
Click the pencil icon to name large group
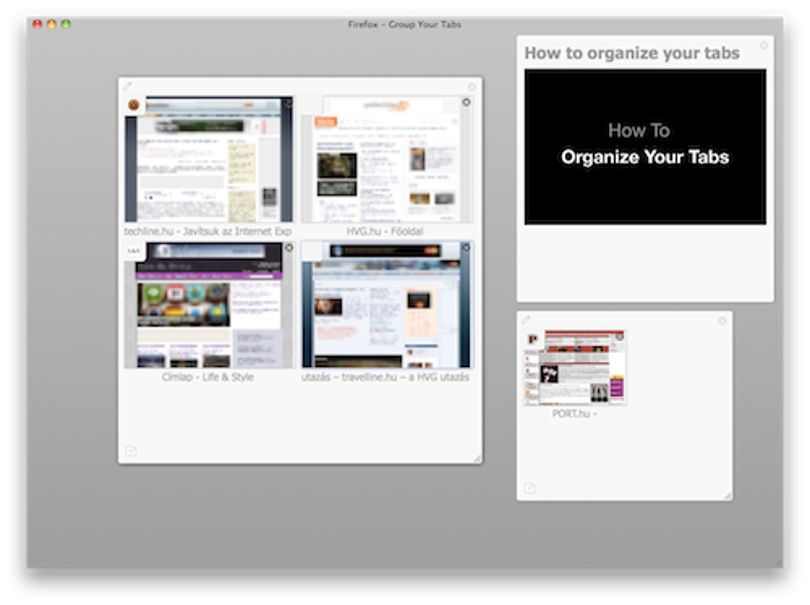(x=128, y=86)
